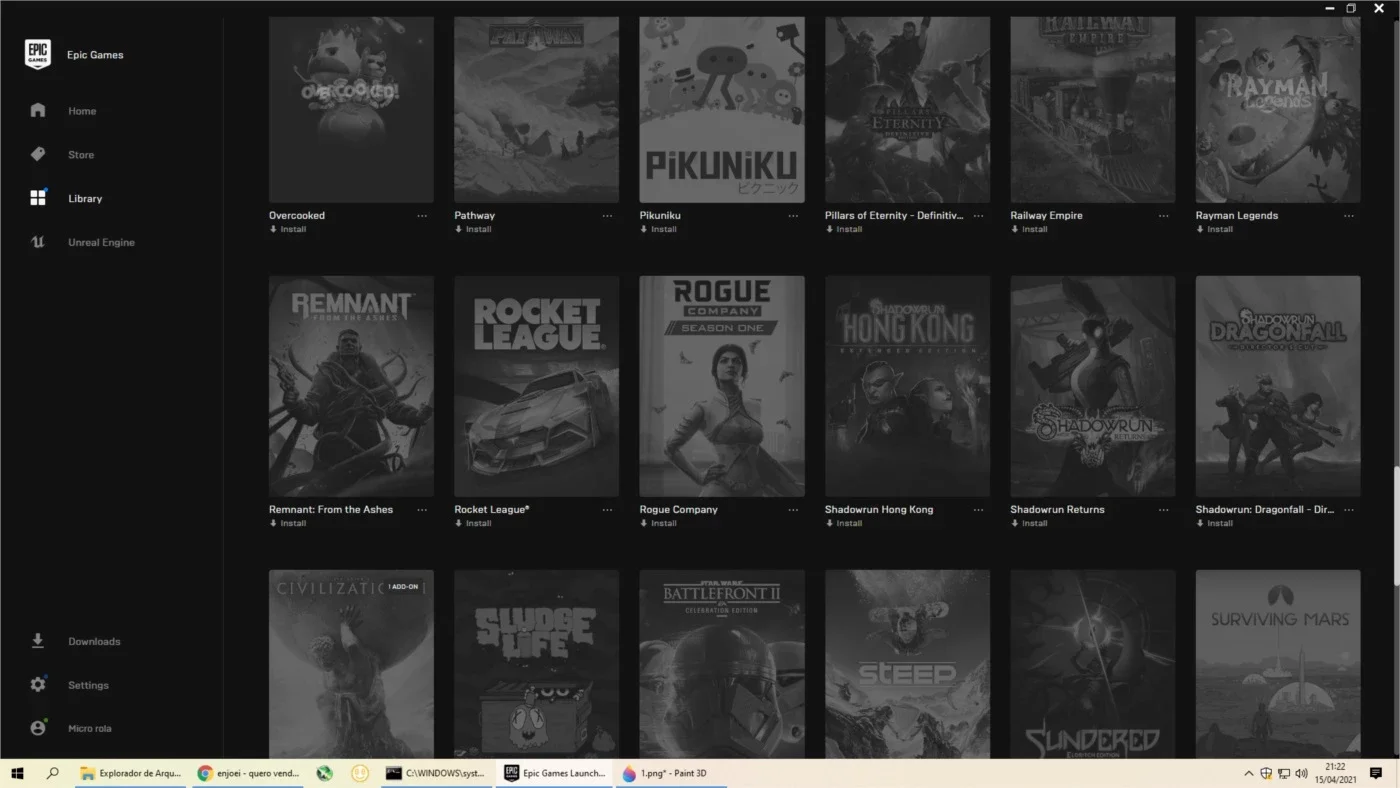The image size is (1400, 788).
Task: Select the Pikuniku cover thumbnail
Action: (x=722, y=109)
